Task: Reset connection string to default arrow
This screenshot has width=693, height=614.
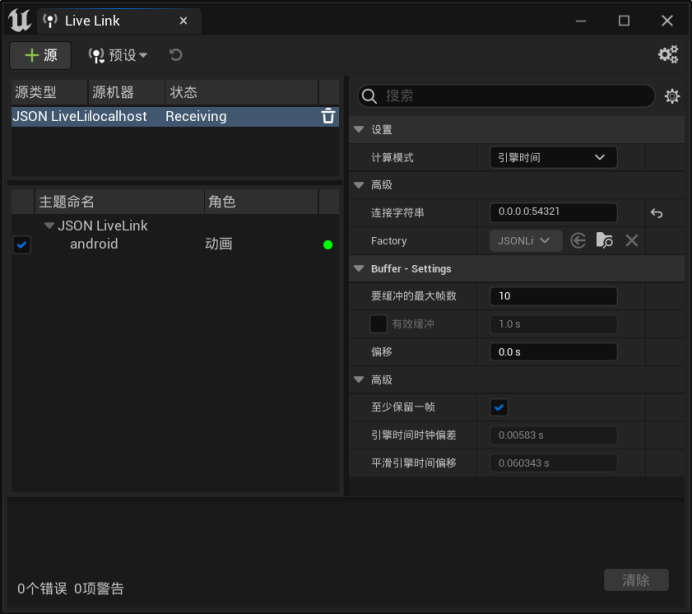Action: point(656,214)
